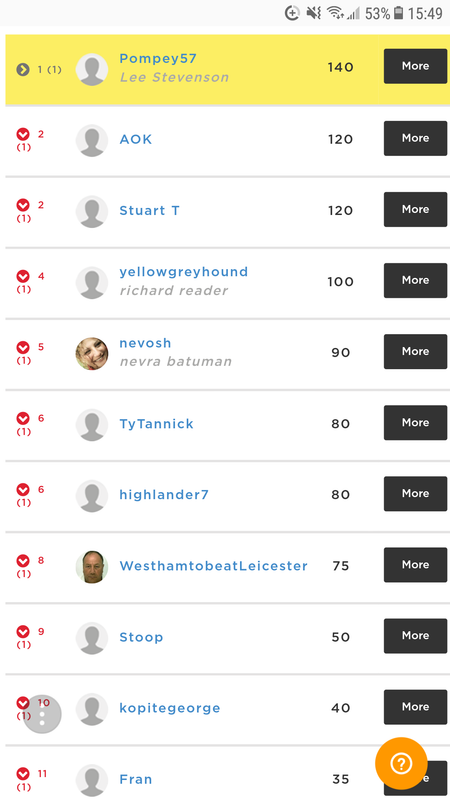Tap the orange help question mark button

coord(401,763)
